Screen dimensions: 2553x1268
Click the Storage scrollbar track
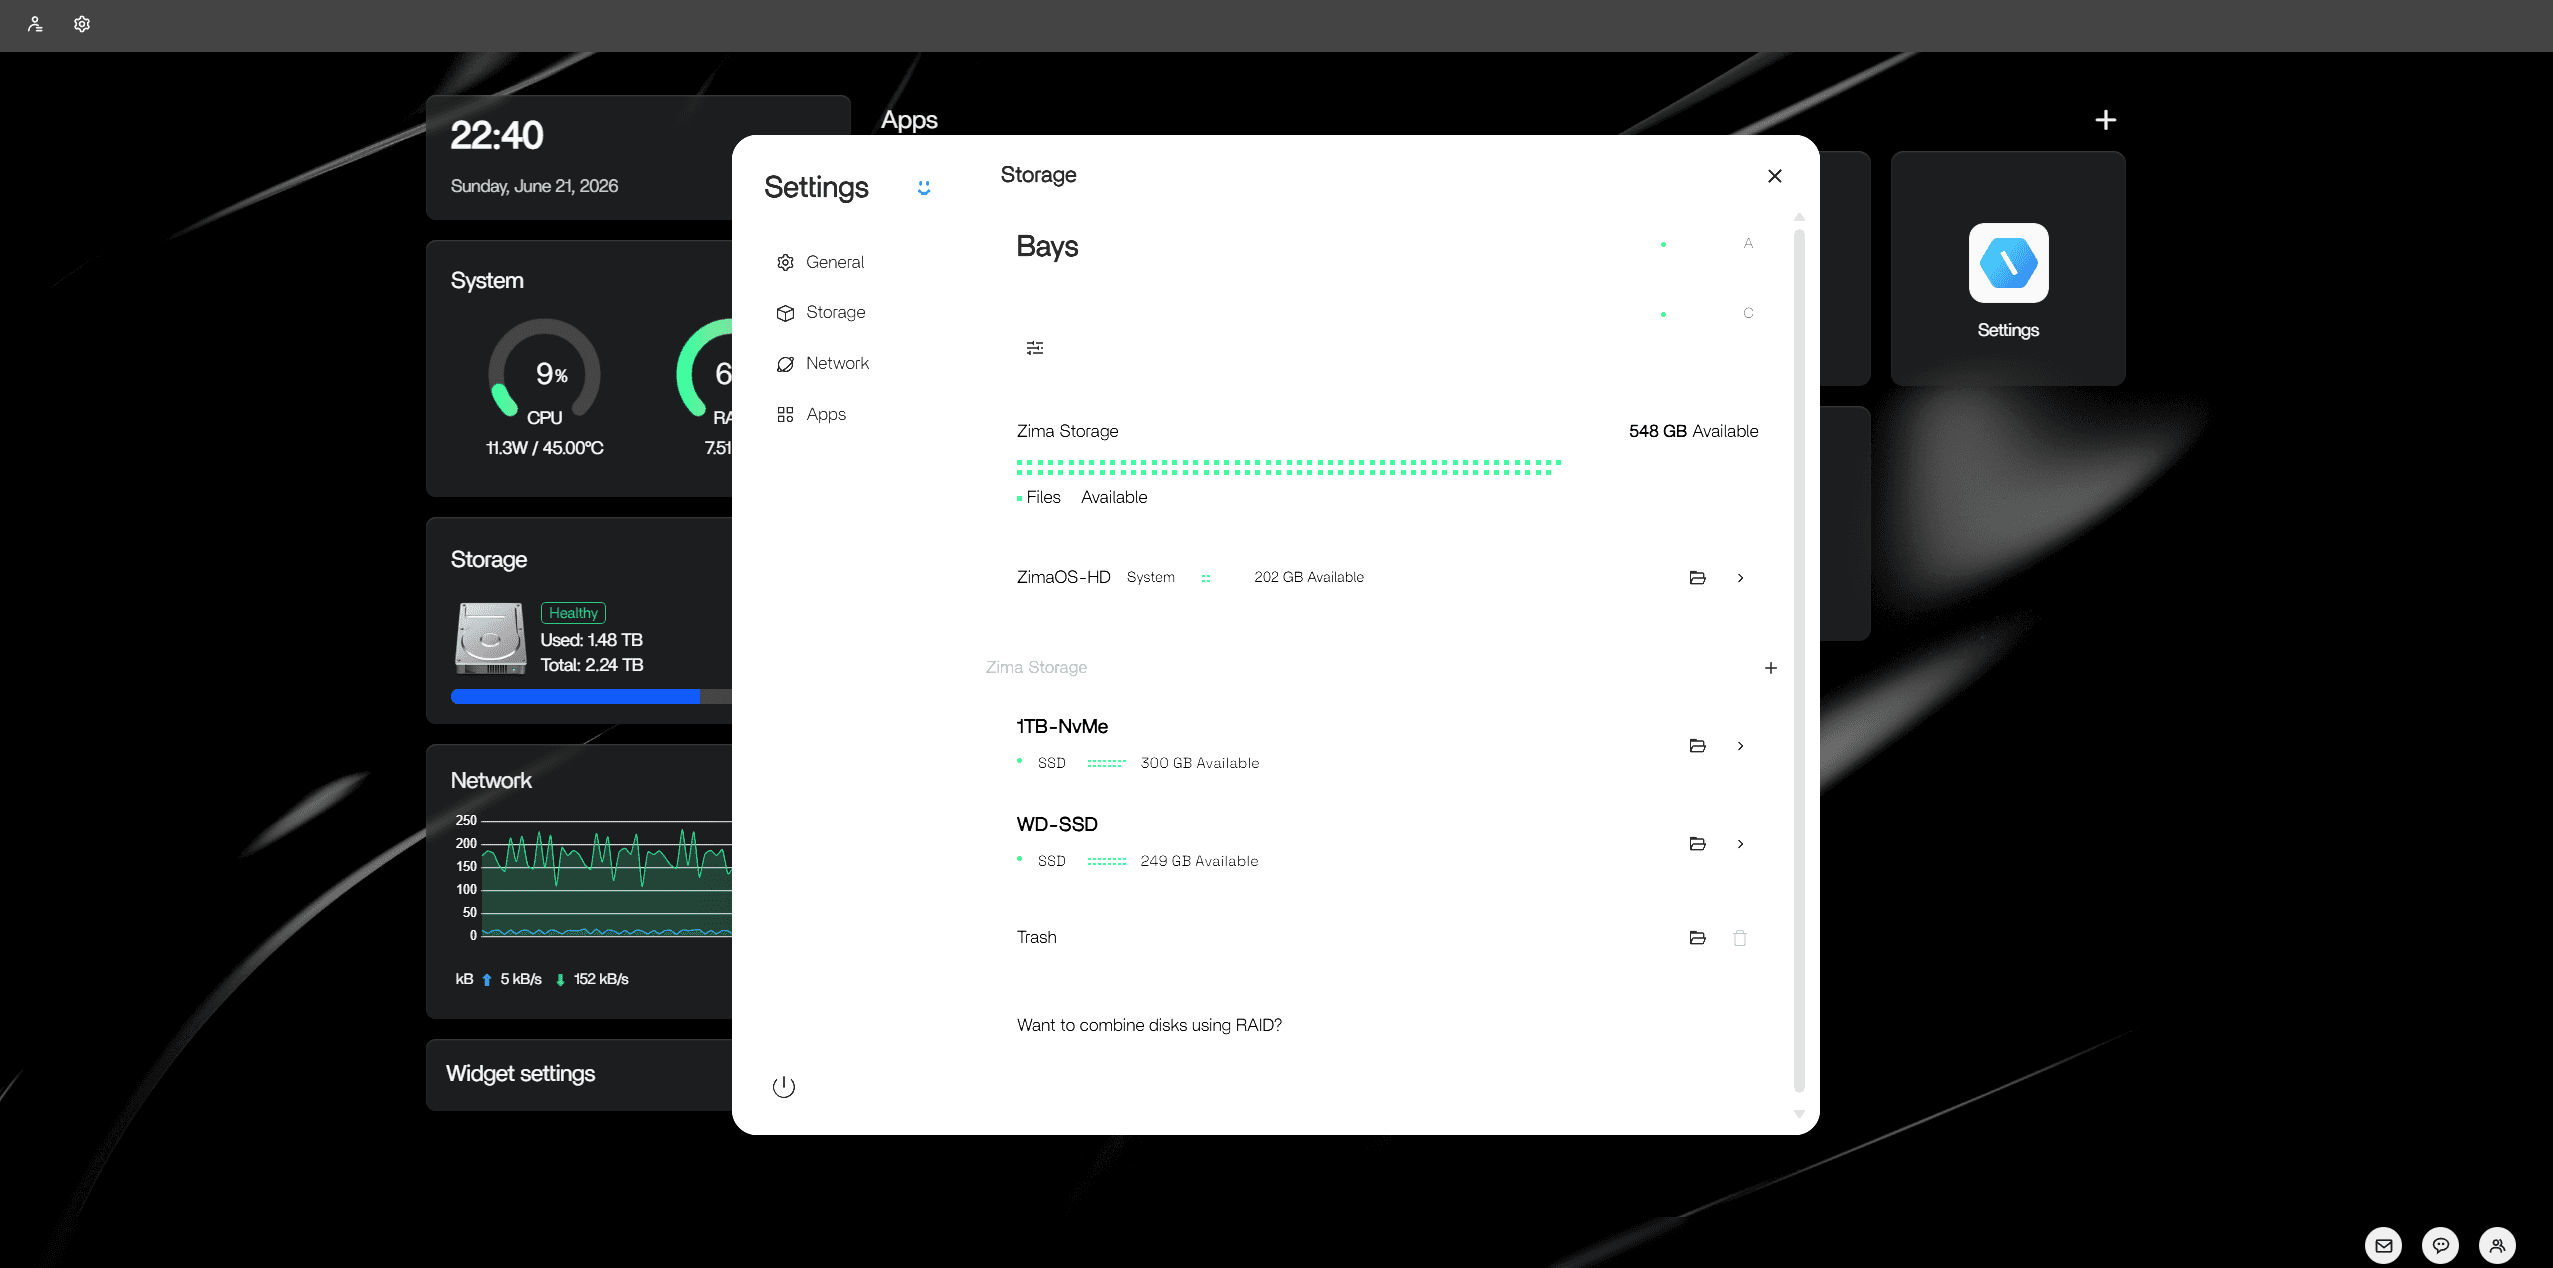1799,660
